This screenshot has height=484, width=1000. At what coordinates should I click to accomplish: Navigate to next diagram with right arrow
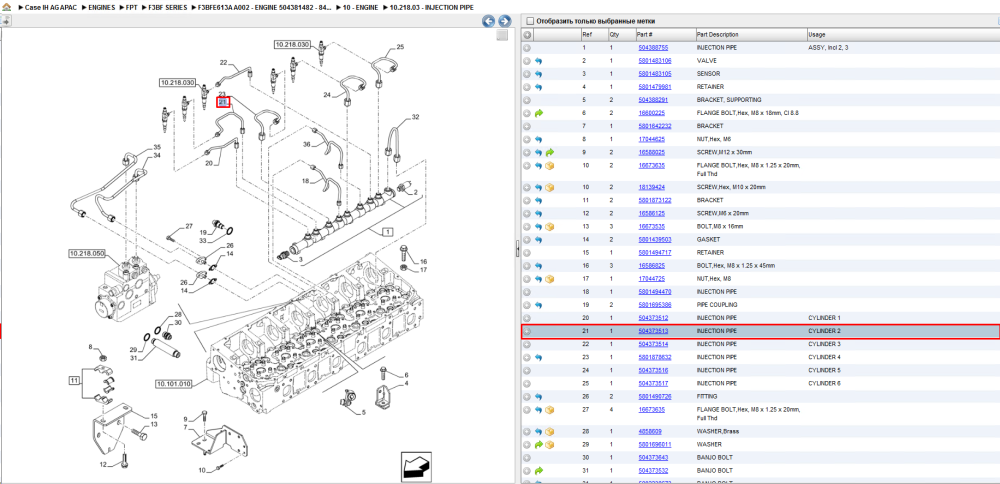coord(504,21)
